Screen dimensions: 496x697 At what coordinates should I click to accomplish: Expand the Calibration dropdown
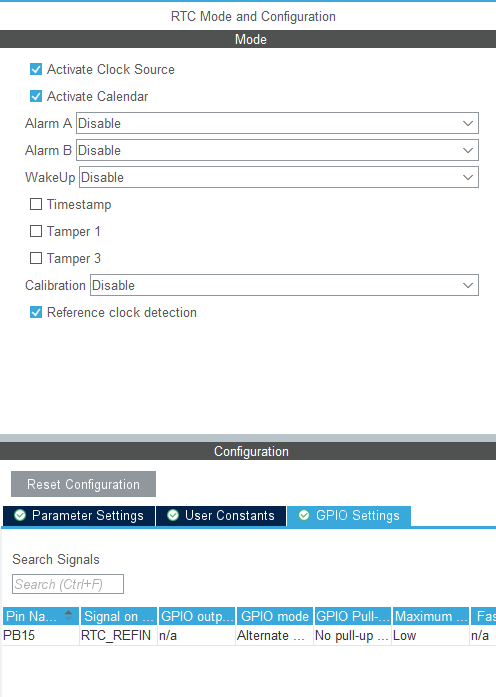click(284, 285)
